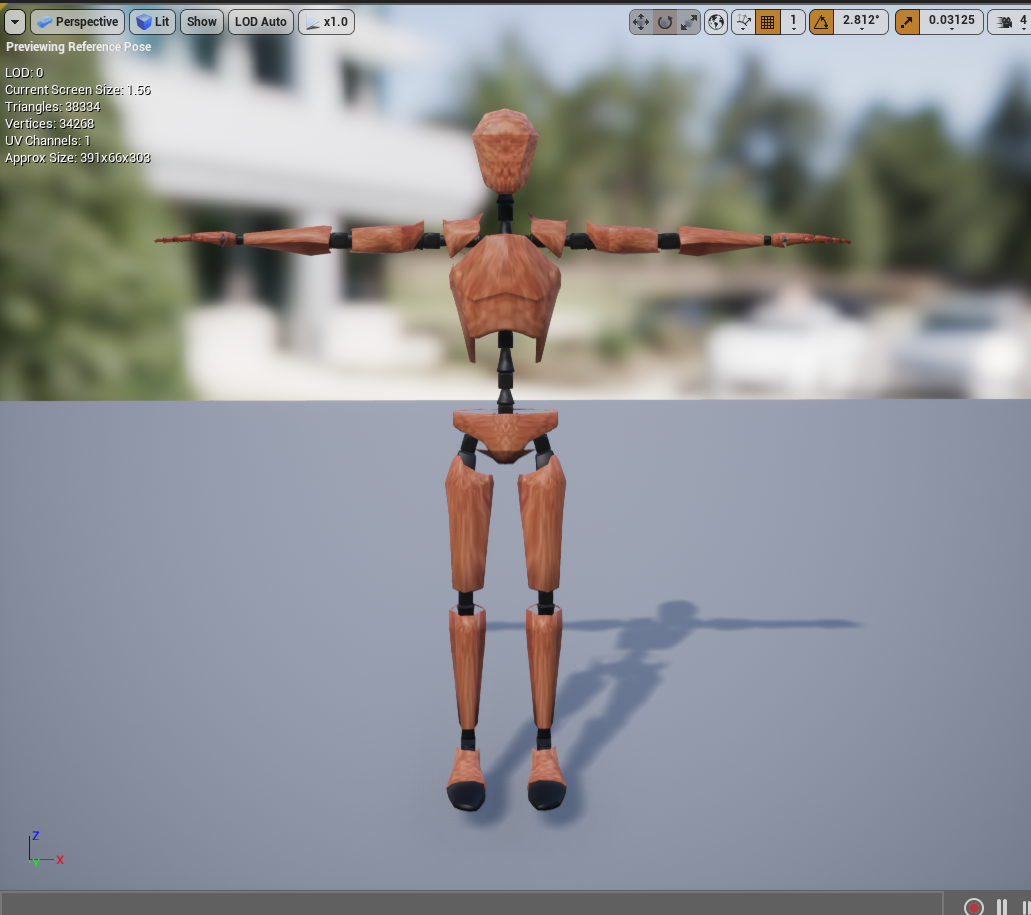
Task: Click the Triangles: 38334 stat text
Action: point(53,106)
